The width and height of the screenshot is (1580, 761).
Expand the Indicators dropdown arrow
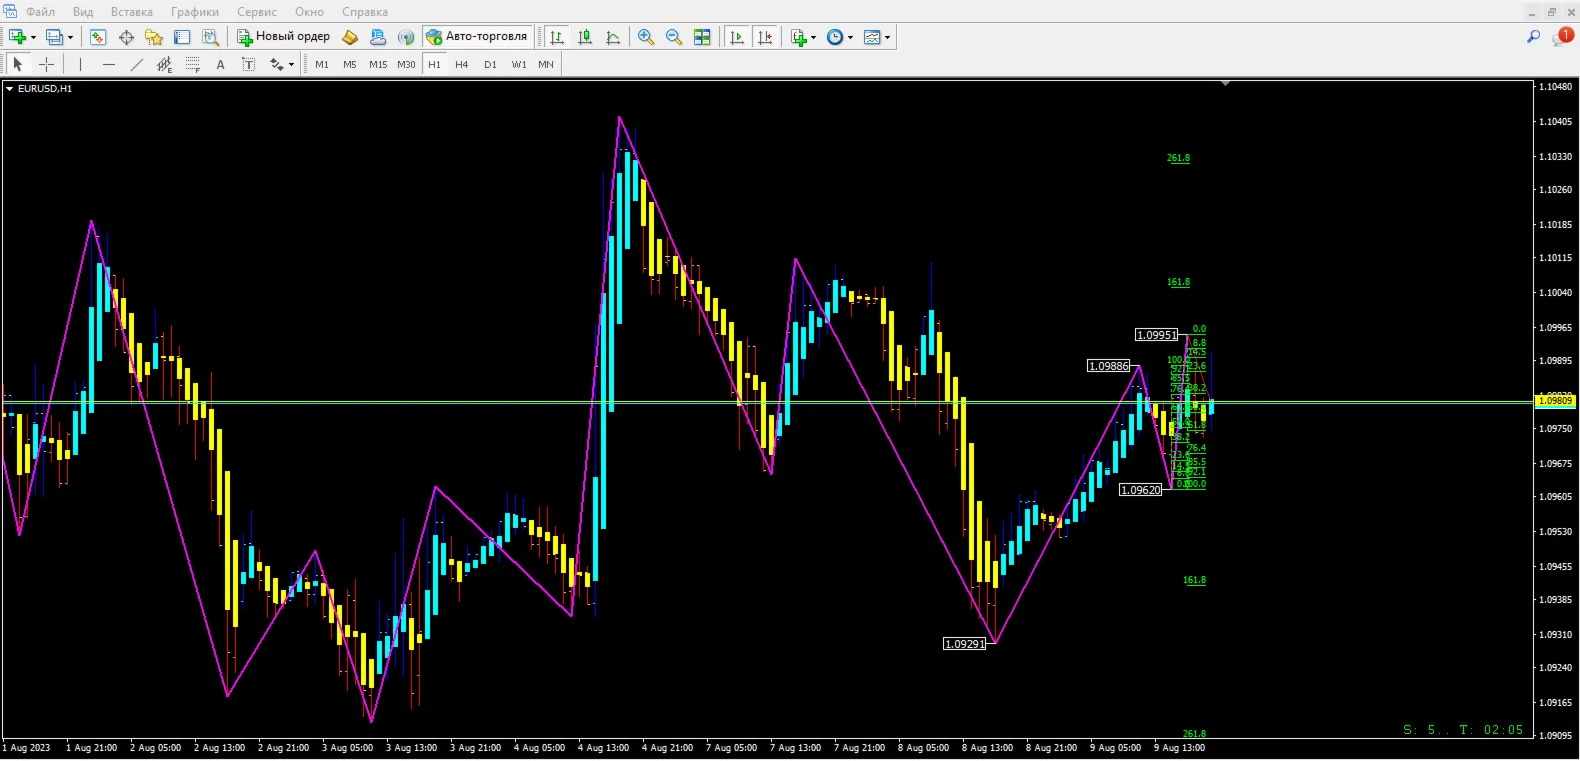click(813, 38)
